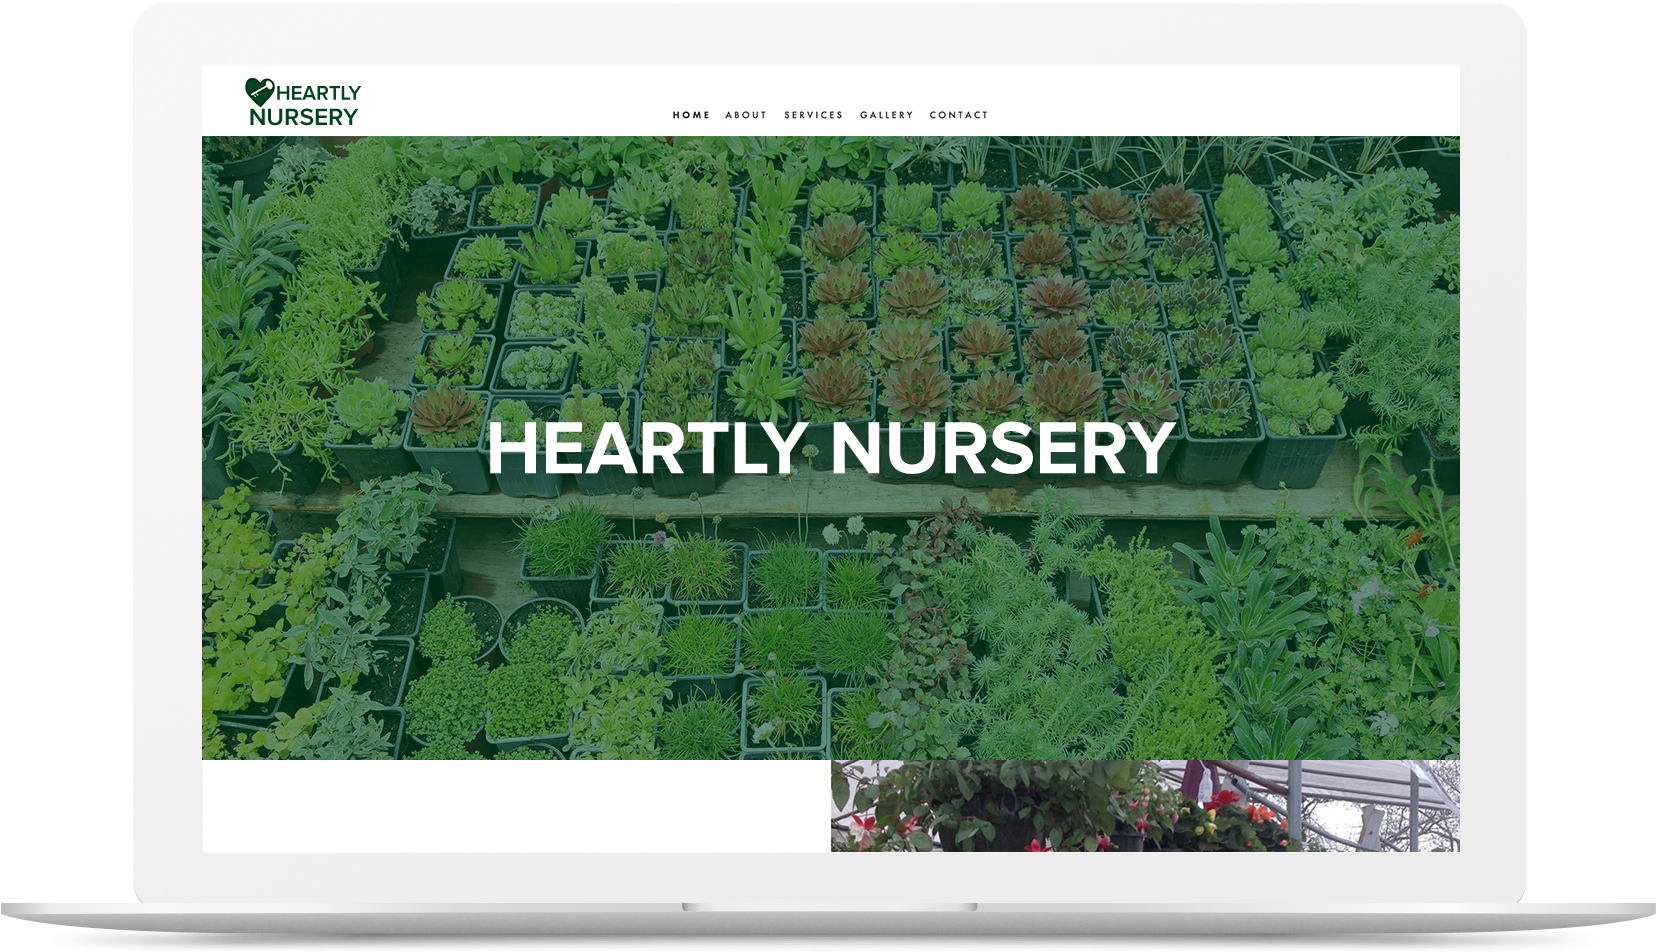Open the Contact page link
The image size is (1656, 952).
pyautogui.click(x=959, y=115)
